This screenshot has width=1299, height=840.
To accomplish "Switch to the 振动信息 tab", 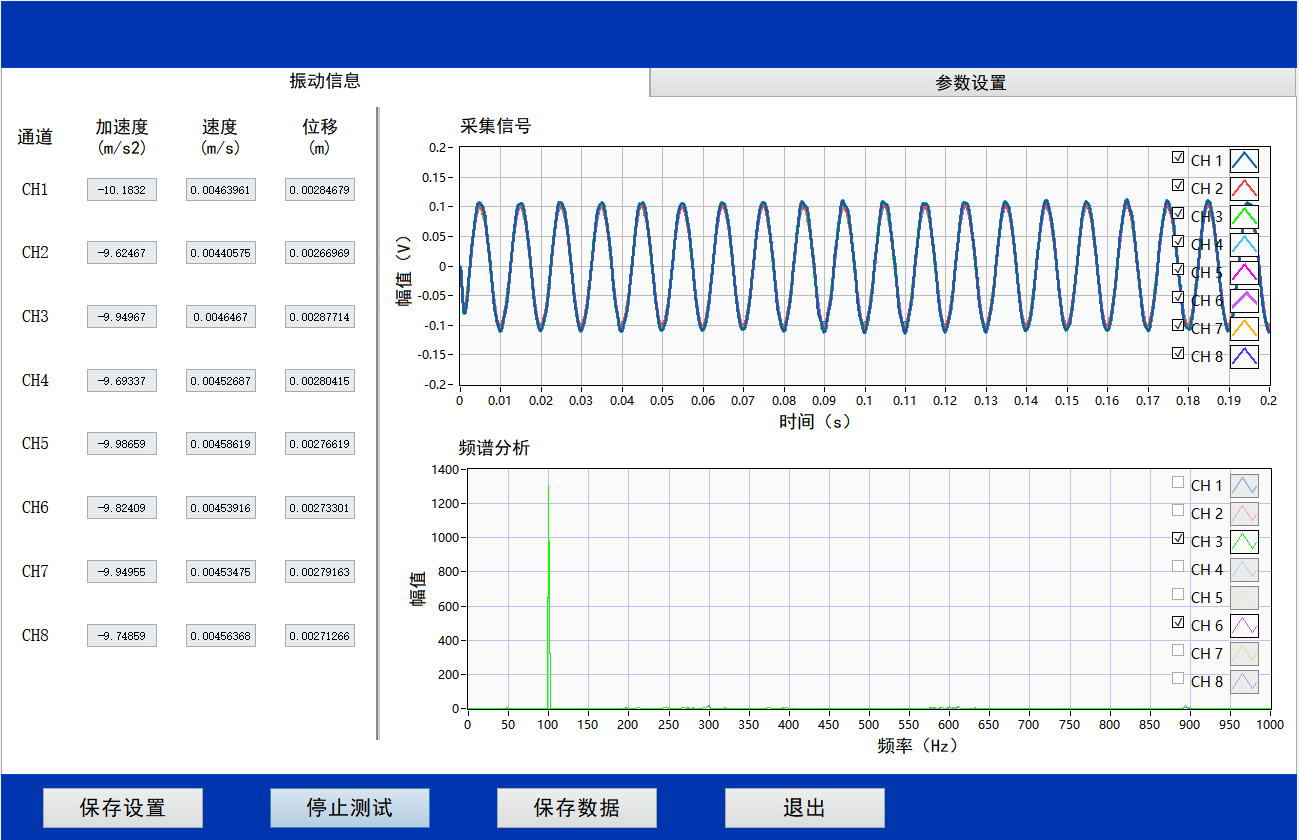I will pos(325,82).
